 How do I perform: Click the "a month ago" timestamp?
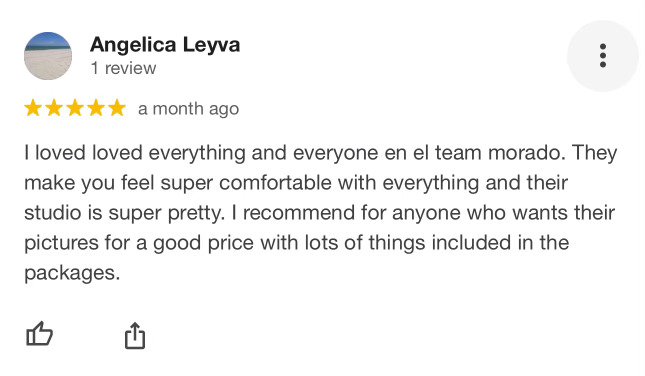click(188, 109)
